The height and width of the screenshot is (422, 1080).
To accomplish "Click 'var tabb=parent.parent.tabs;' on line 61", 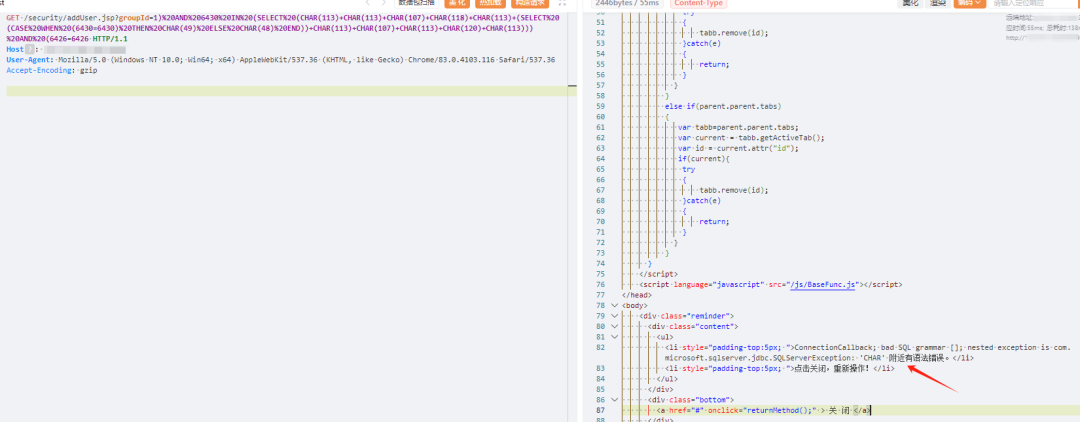I will 738,127.
